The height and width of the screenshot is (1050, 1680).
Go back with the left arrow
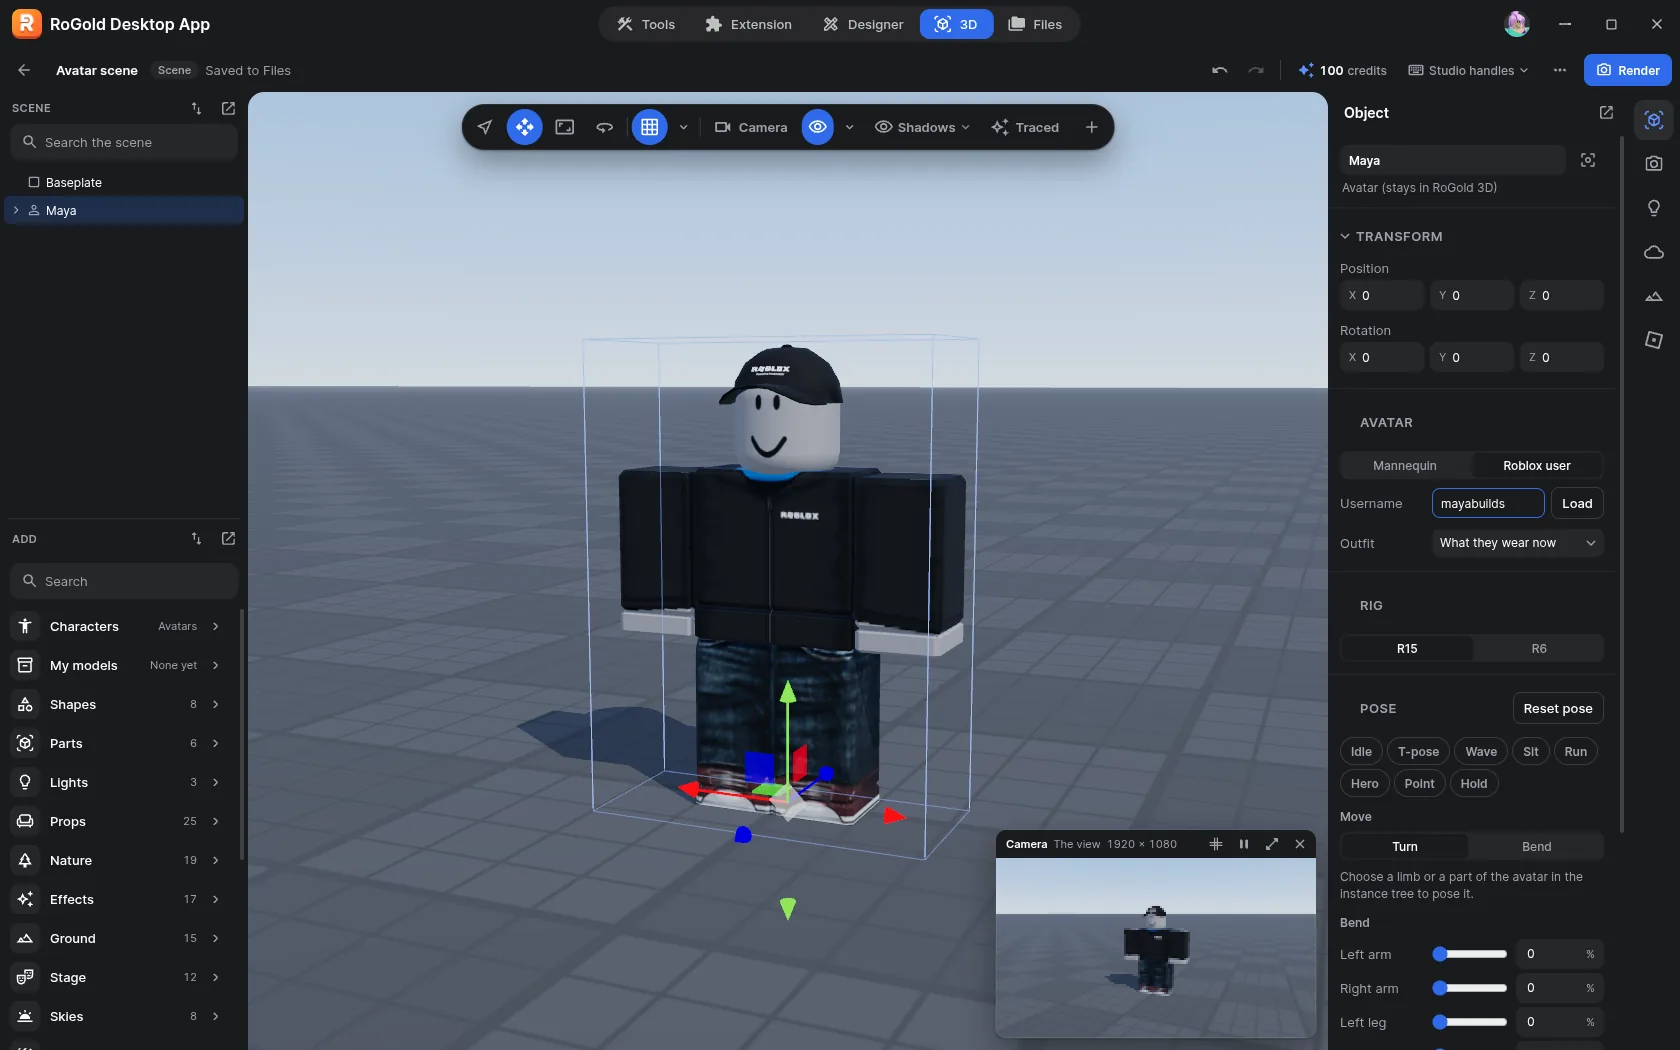(24, 70)
